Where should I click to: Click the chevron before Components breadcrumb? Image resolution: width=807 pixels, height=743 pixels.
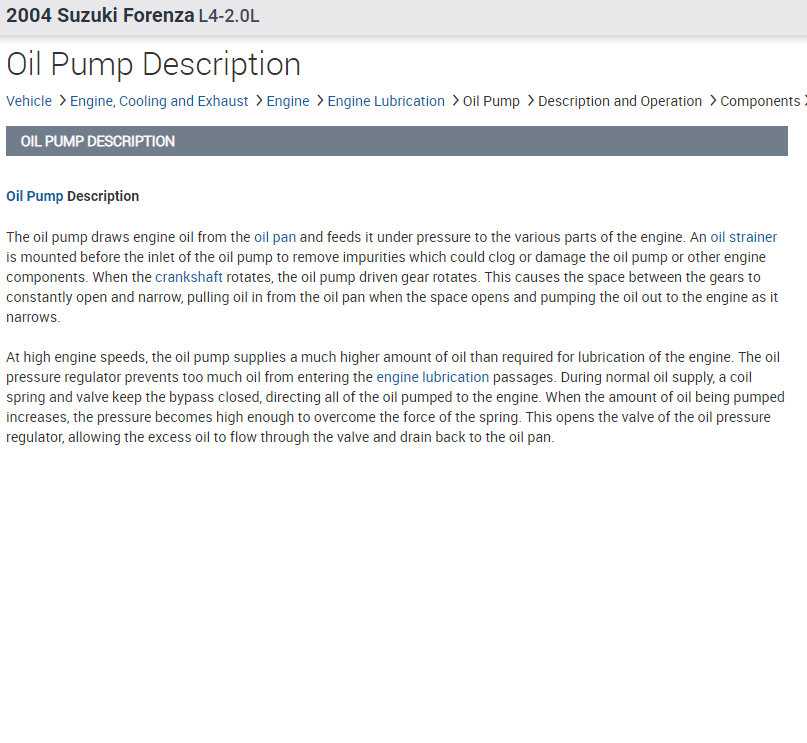[713, 100]
